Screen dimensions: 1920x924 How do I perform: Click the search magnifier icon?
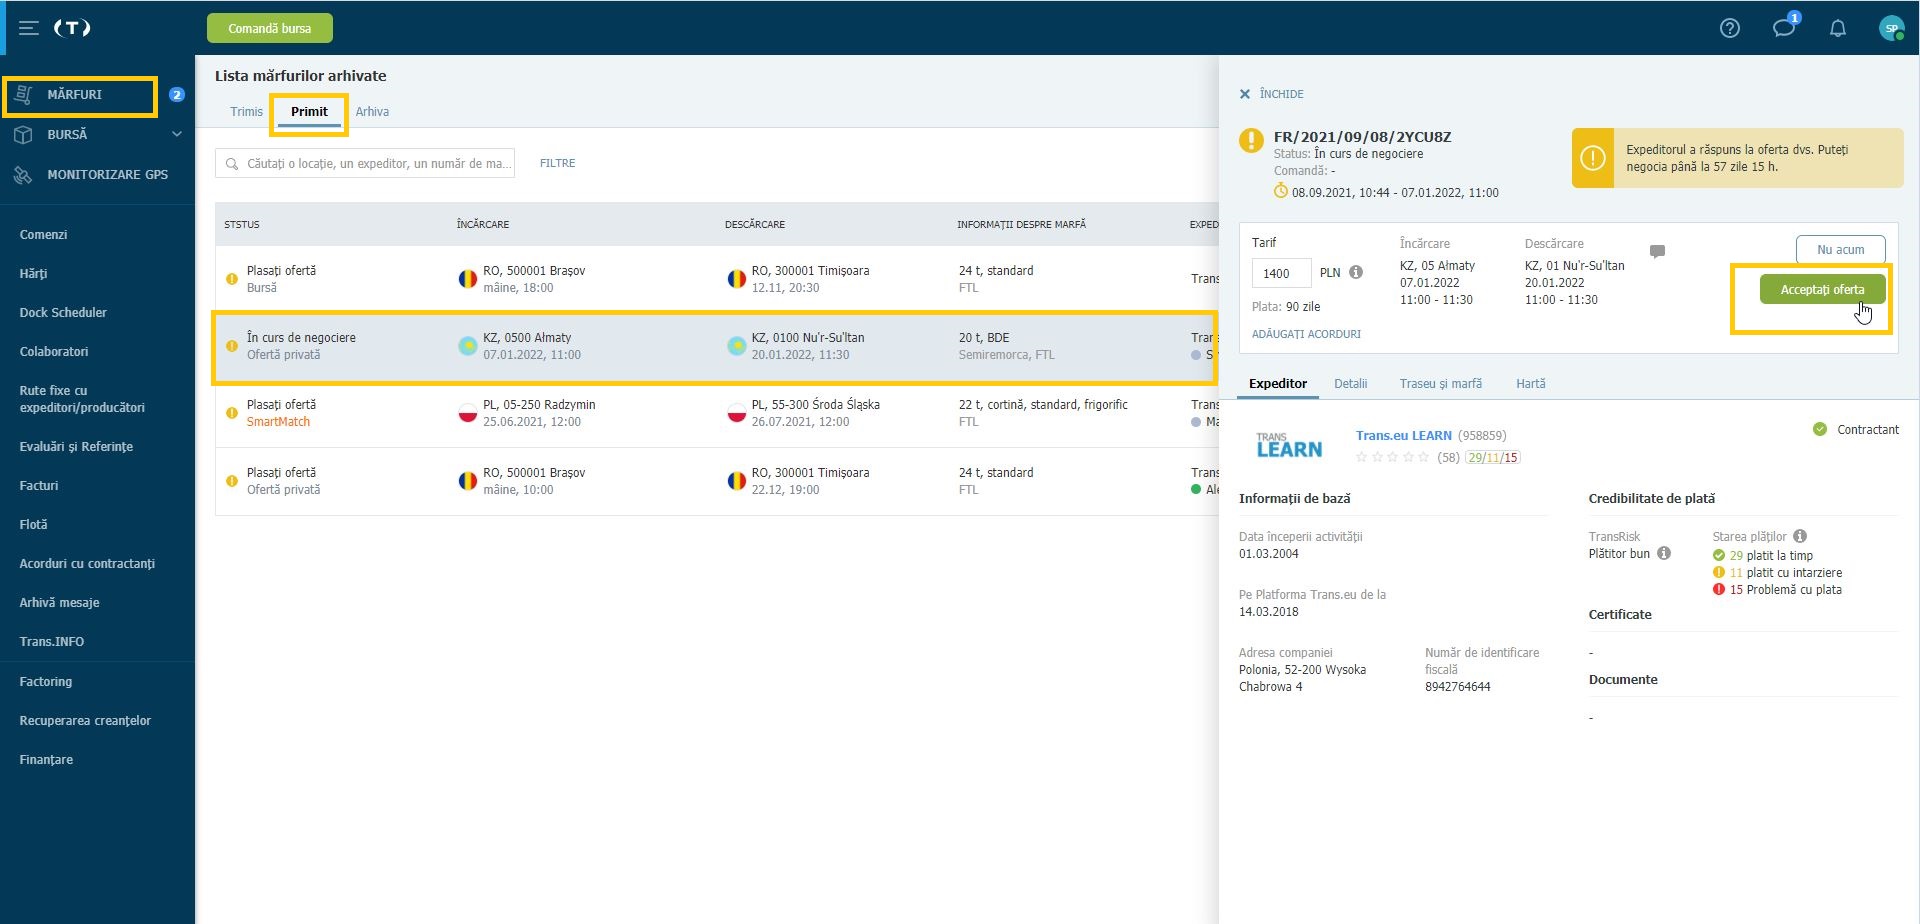232,164
